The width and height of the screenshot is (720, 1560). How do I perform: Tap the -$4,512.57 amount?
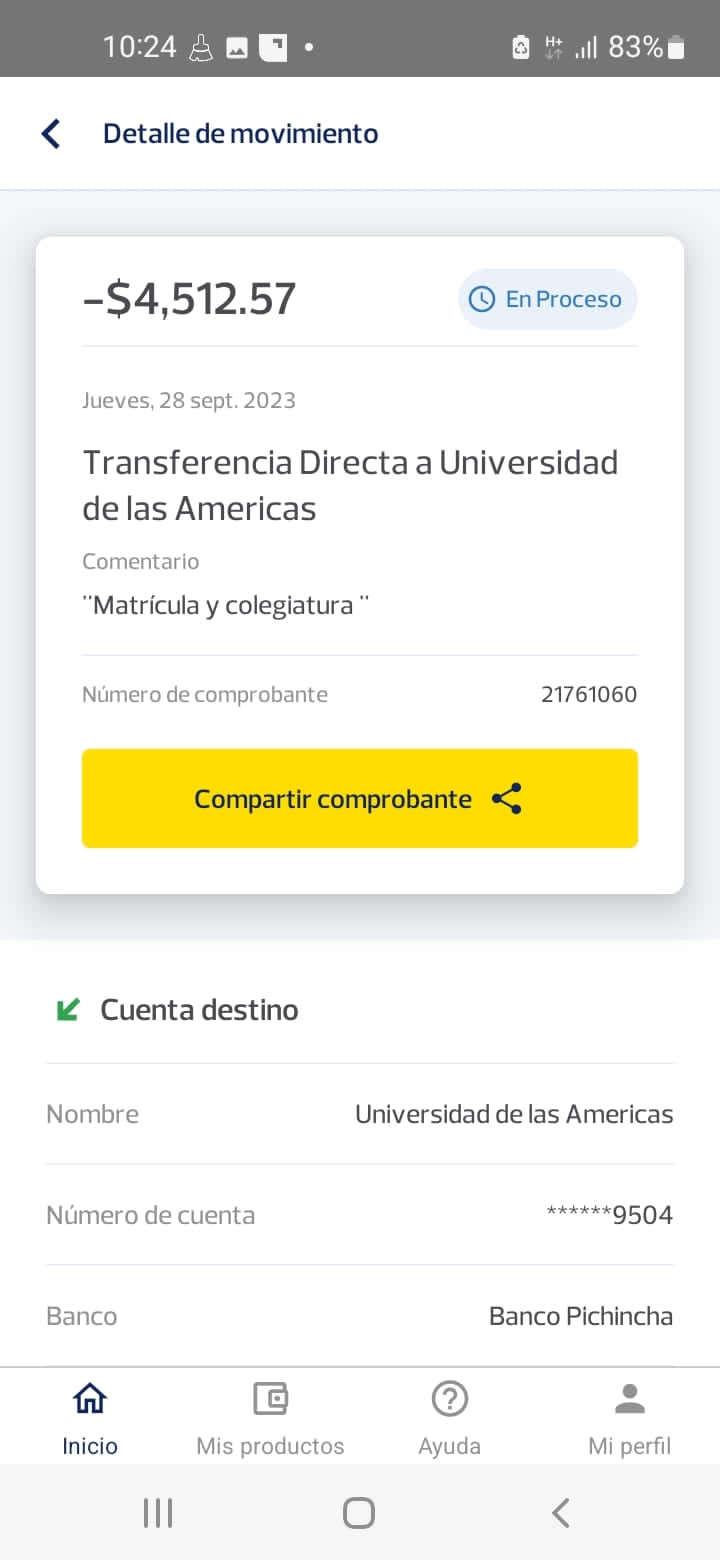190,299
